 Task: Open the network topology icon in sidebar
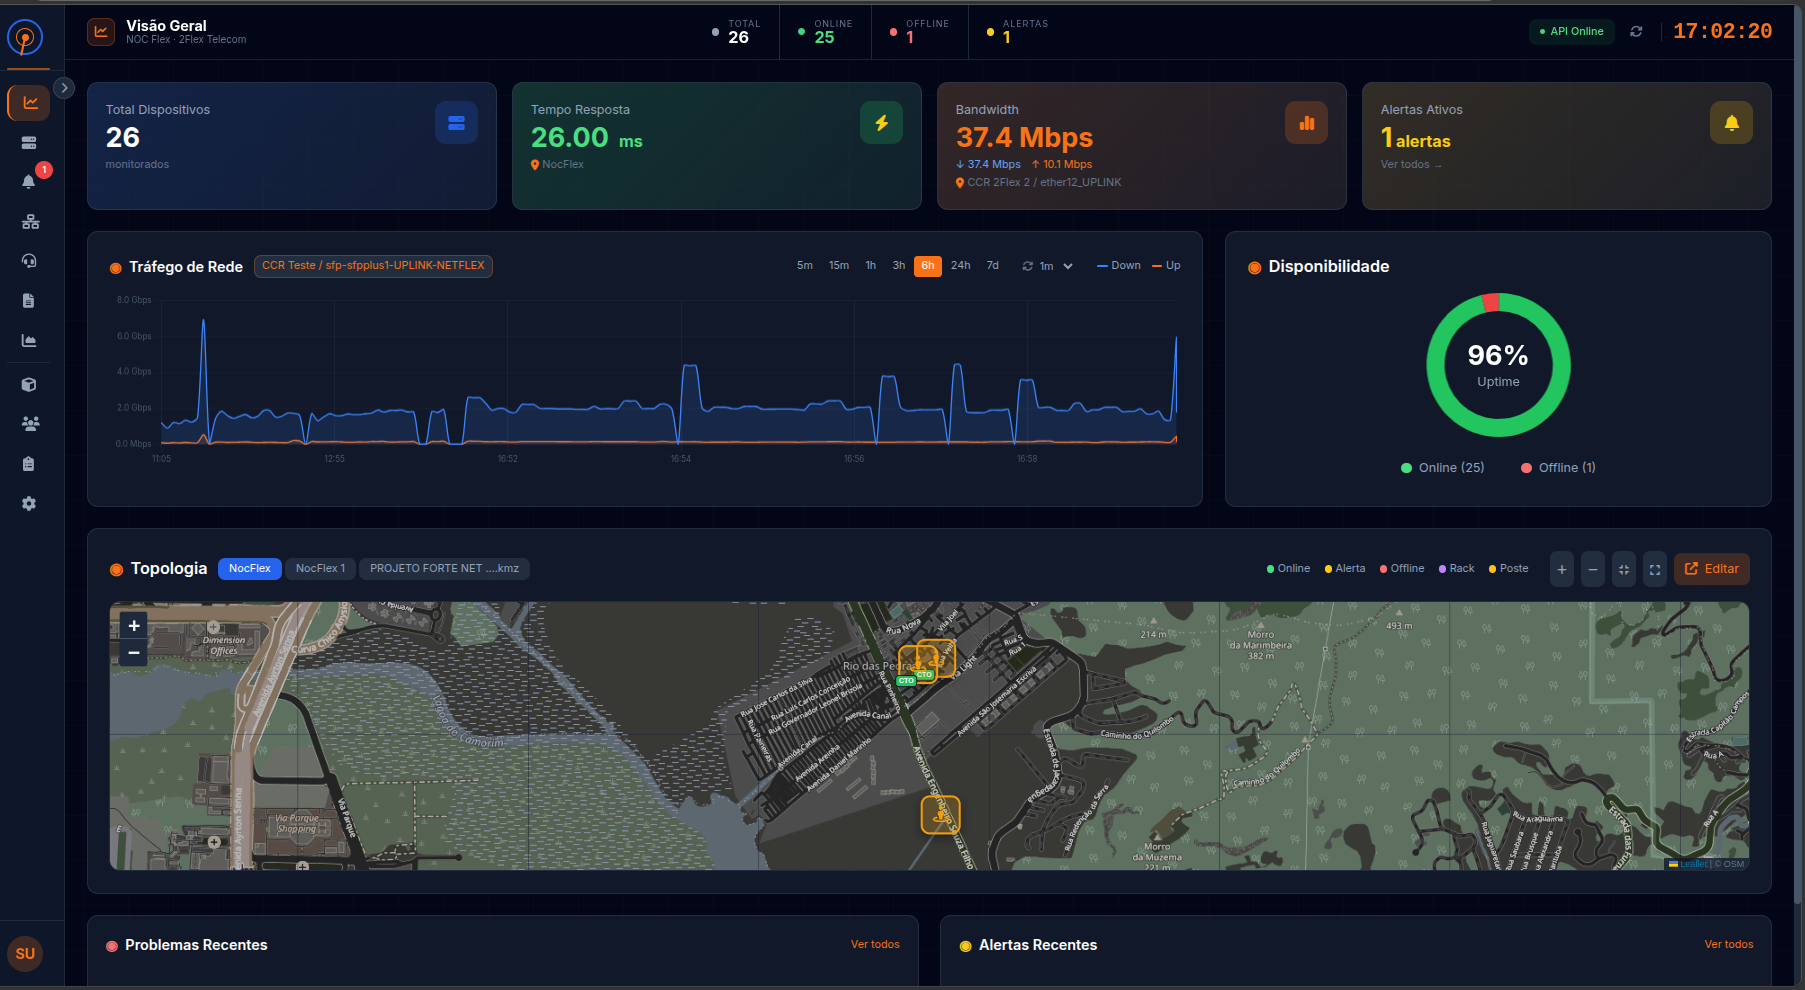30,222
